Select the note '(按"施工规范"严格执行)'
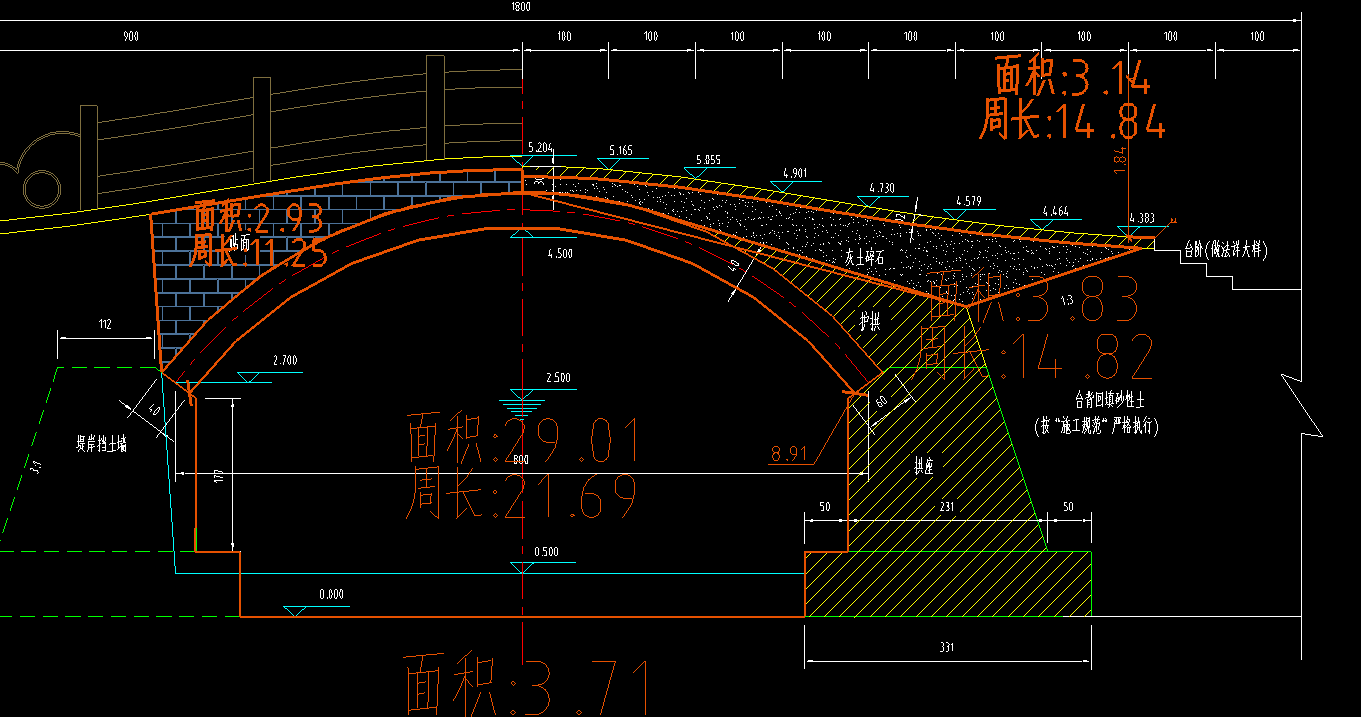This screenshot has width=1361, height=717. (1097, 426)
